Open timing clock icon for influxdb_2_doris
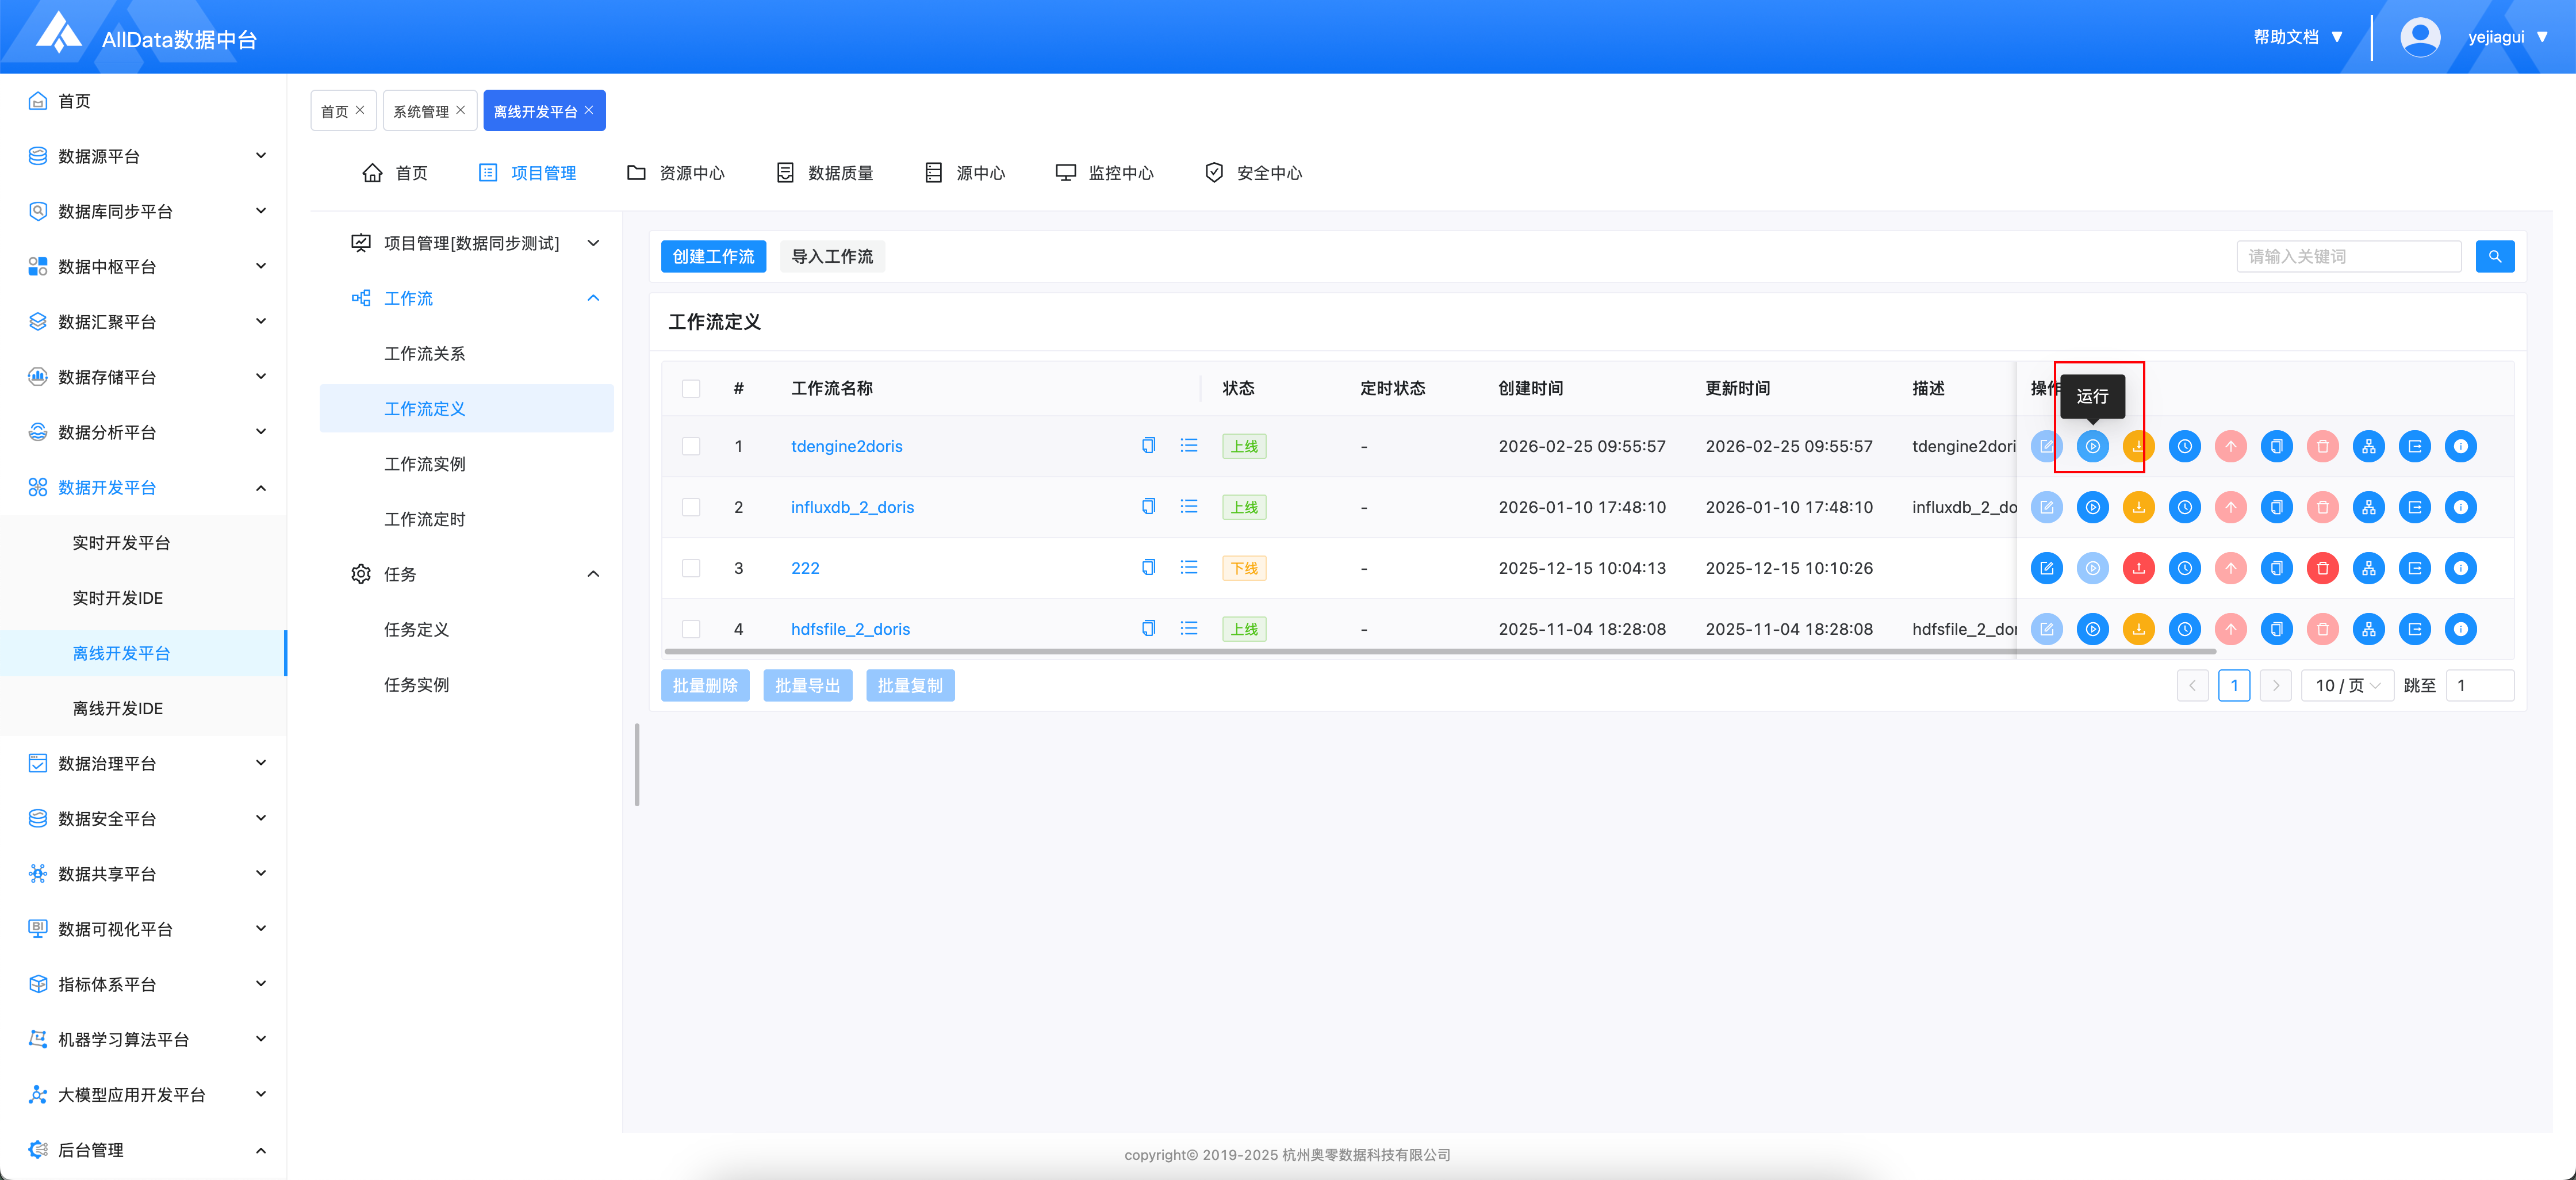Viewport: 2576px width, 1180px height. 2184,507
